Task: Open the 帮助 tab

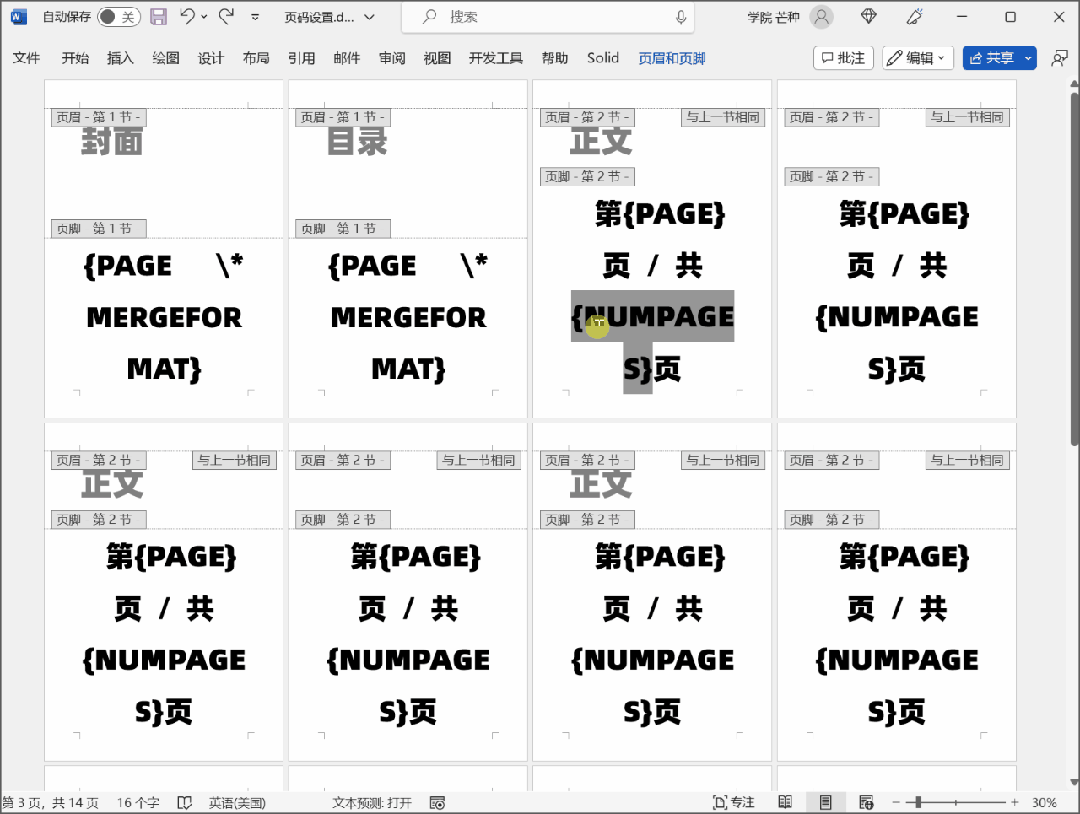Action: (554, 58)
